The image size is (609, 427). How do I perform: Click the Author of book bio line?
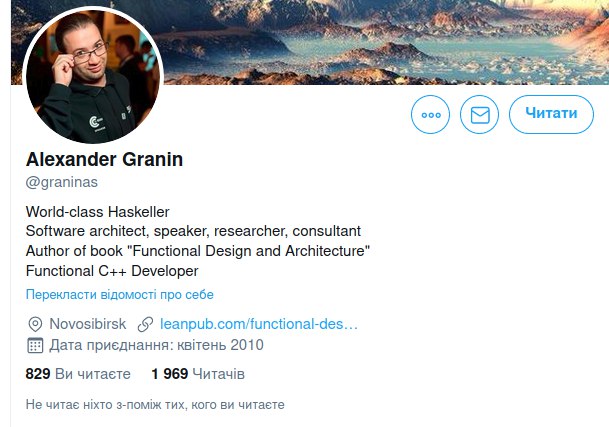(198, 251)
